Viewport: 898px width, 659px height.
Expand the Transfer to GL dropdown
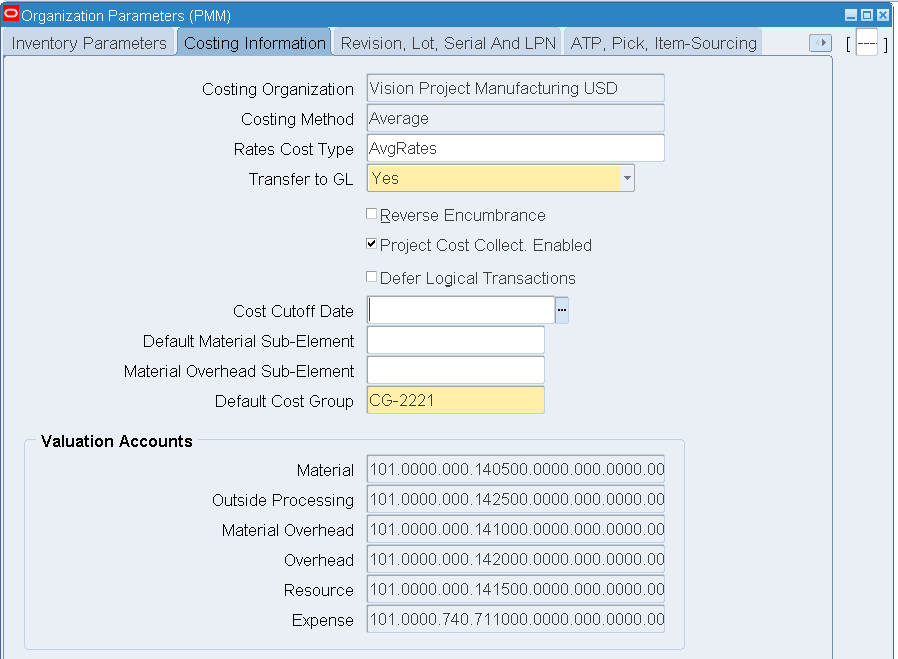pyautogui.click(x=627, y=178)
